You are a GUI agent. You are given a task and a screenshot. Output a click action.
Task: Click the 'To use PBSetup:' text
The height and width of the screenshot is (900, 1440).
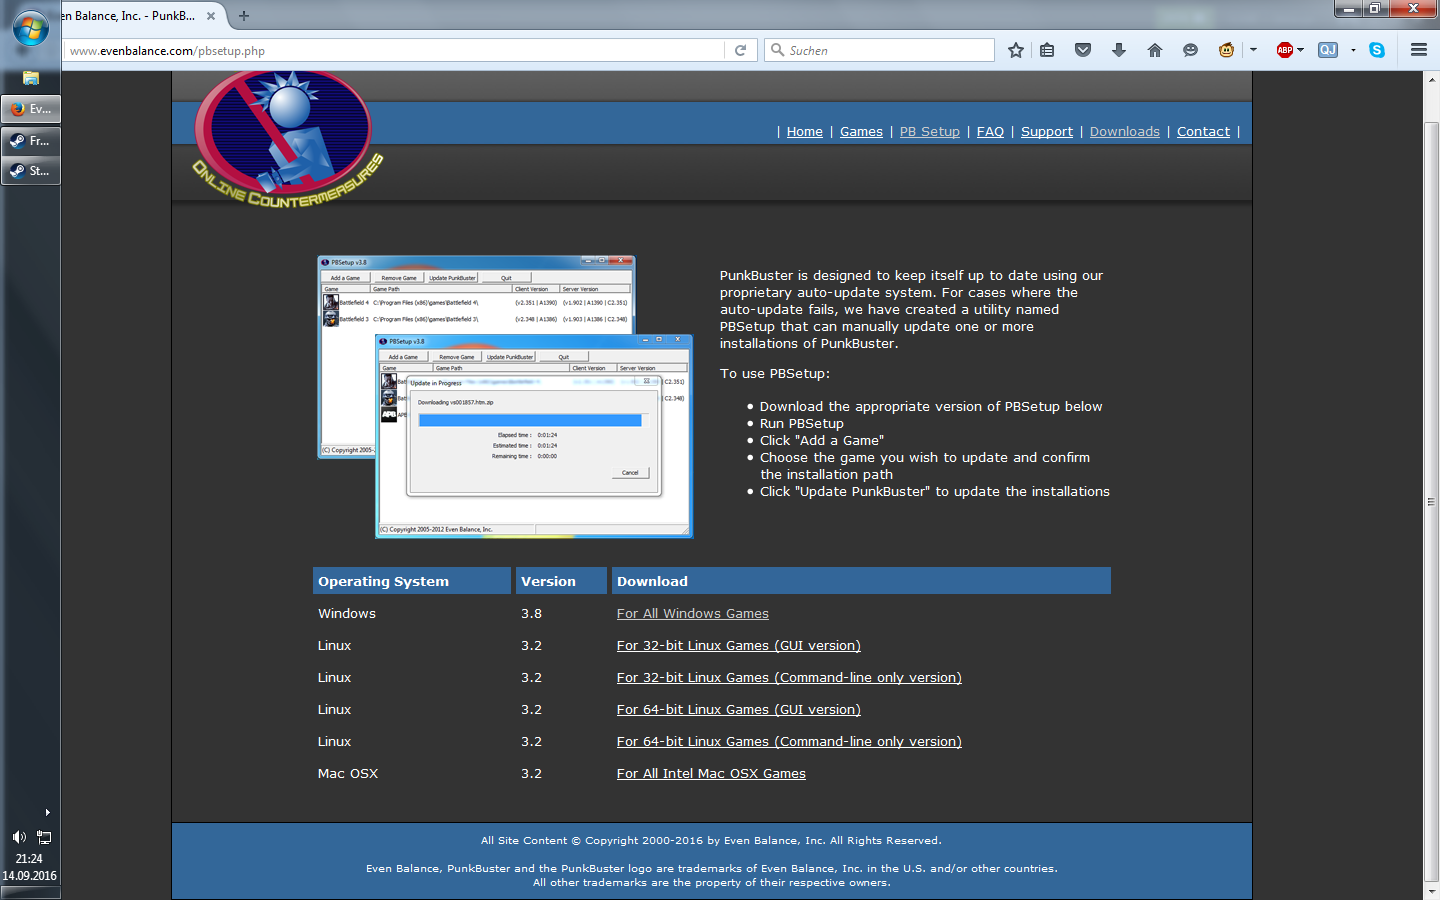pos(775,374)
